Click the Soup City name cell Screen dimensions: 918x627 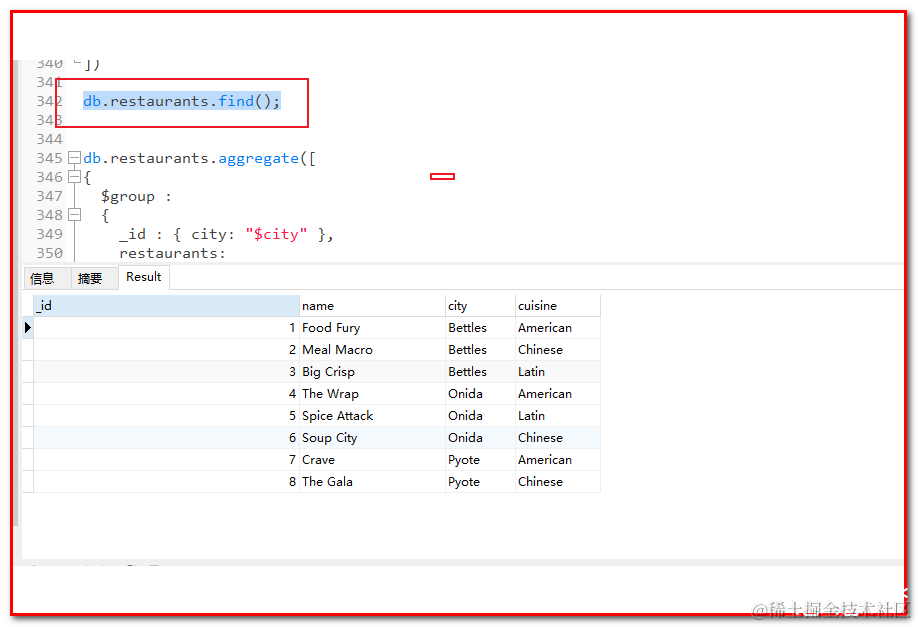pyautogui.click(x=372, y=438)
